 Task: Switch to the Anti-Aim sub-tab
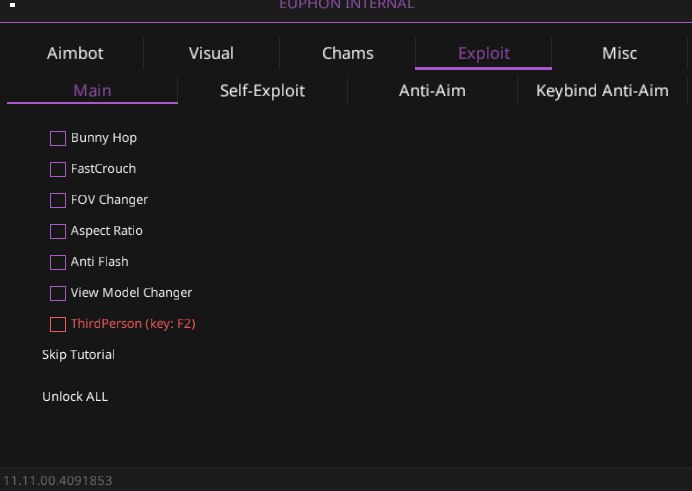432,90
